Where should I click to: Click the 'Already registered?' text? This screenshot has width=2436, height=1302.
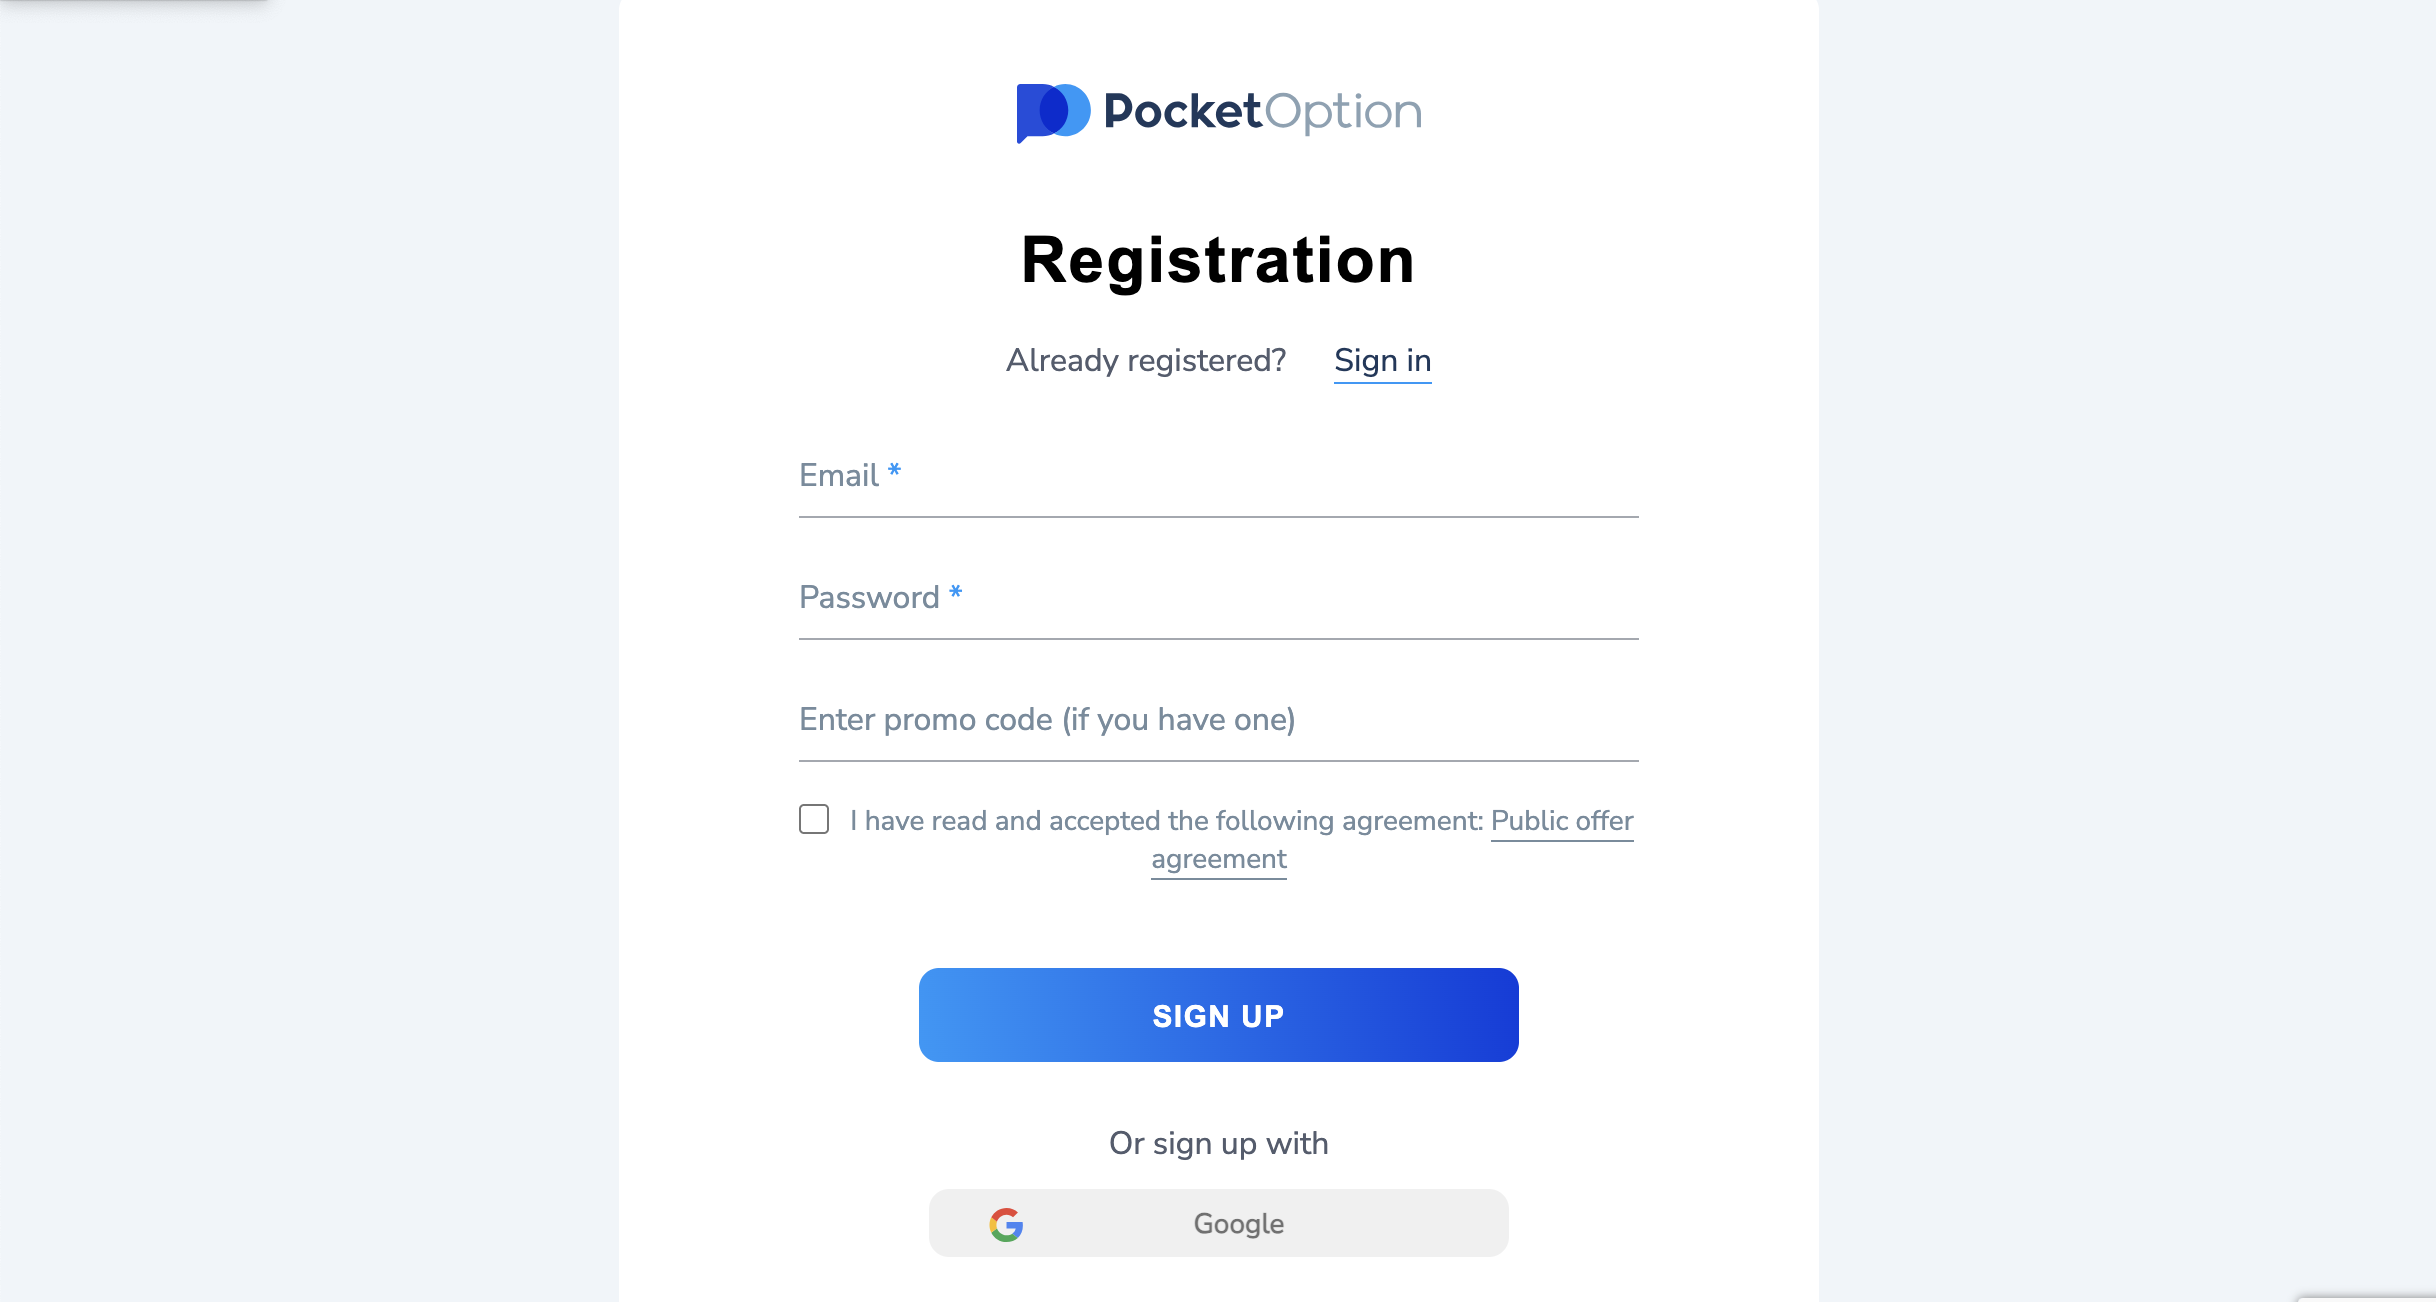pyautogui.click(x=1145, y=360)
